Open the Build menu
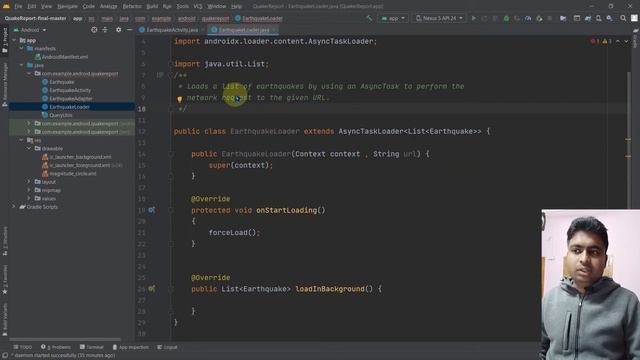The height and width of the screenshot is (360, 640). 152,6
